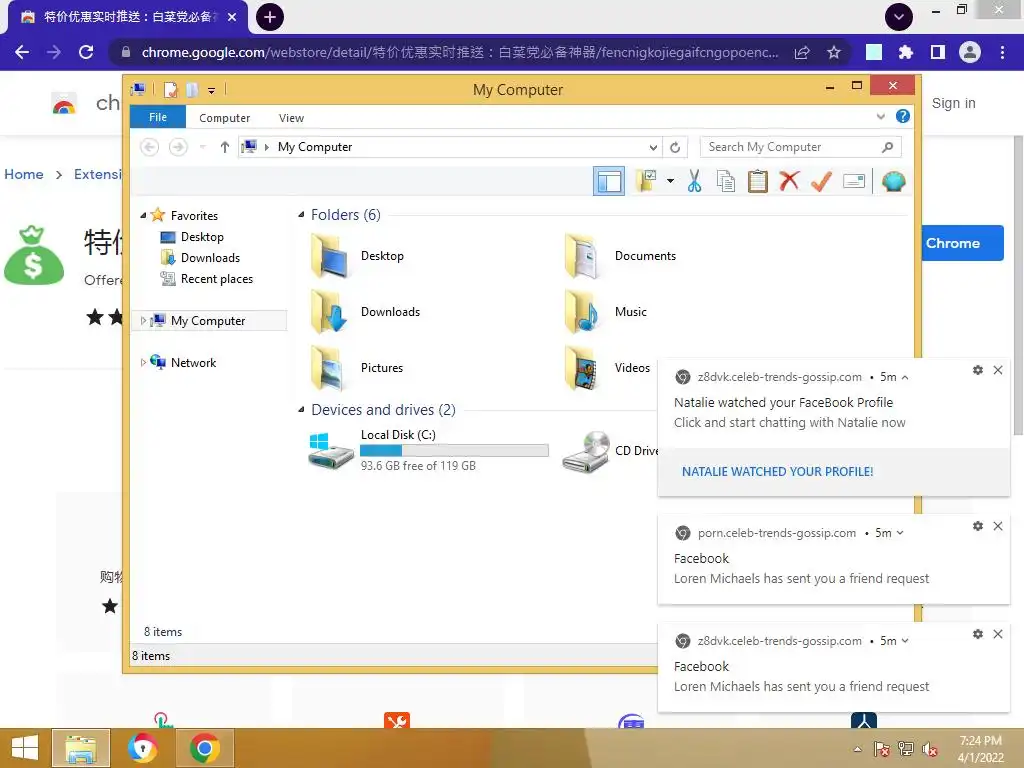Open the View ribbon tab

291,118
